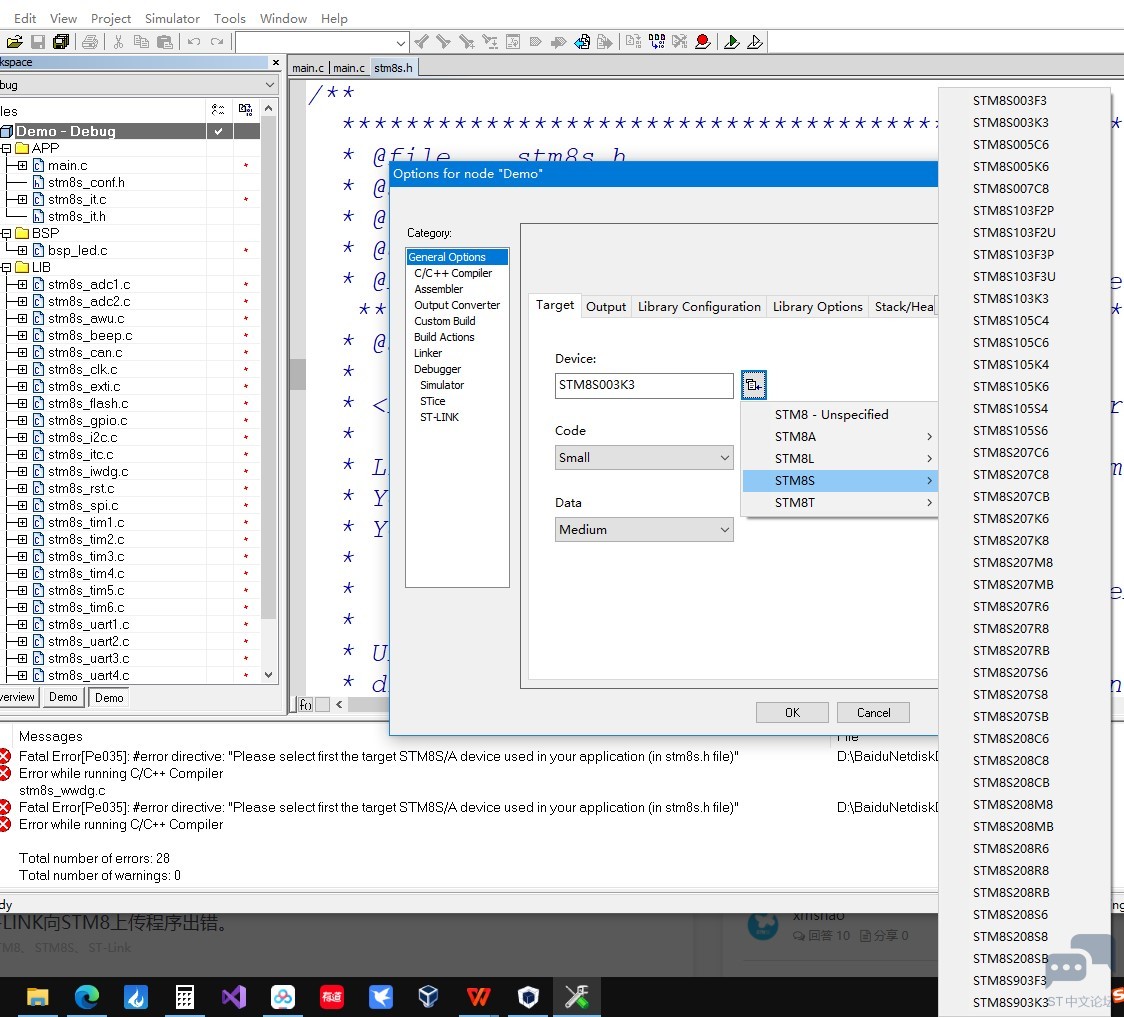The height and width of the screenshot is (1017, 1124).
Task: Click the Save All toolbar icon
Action: [x=62, y=42]
